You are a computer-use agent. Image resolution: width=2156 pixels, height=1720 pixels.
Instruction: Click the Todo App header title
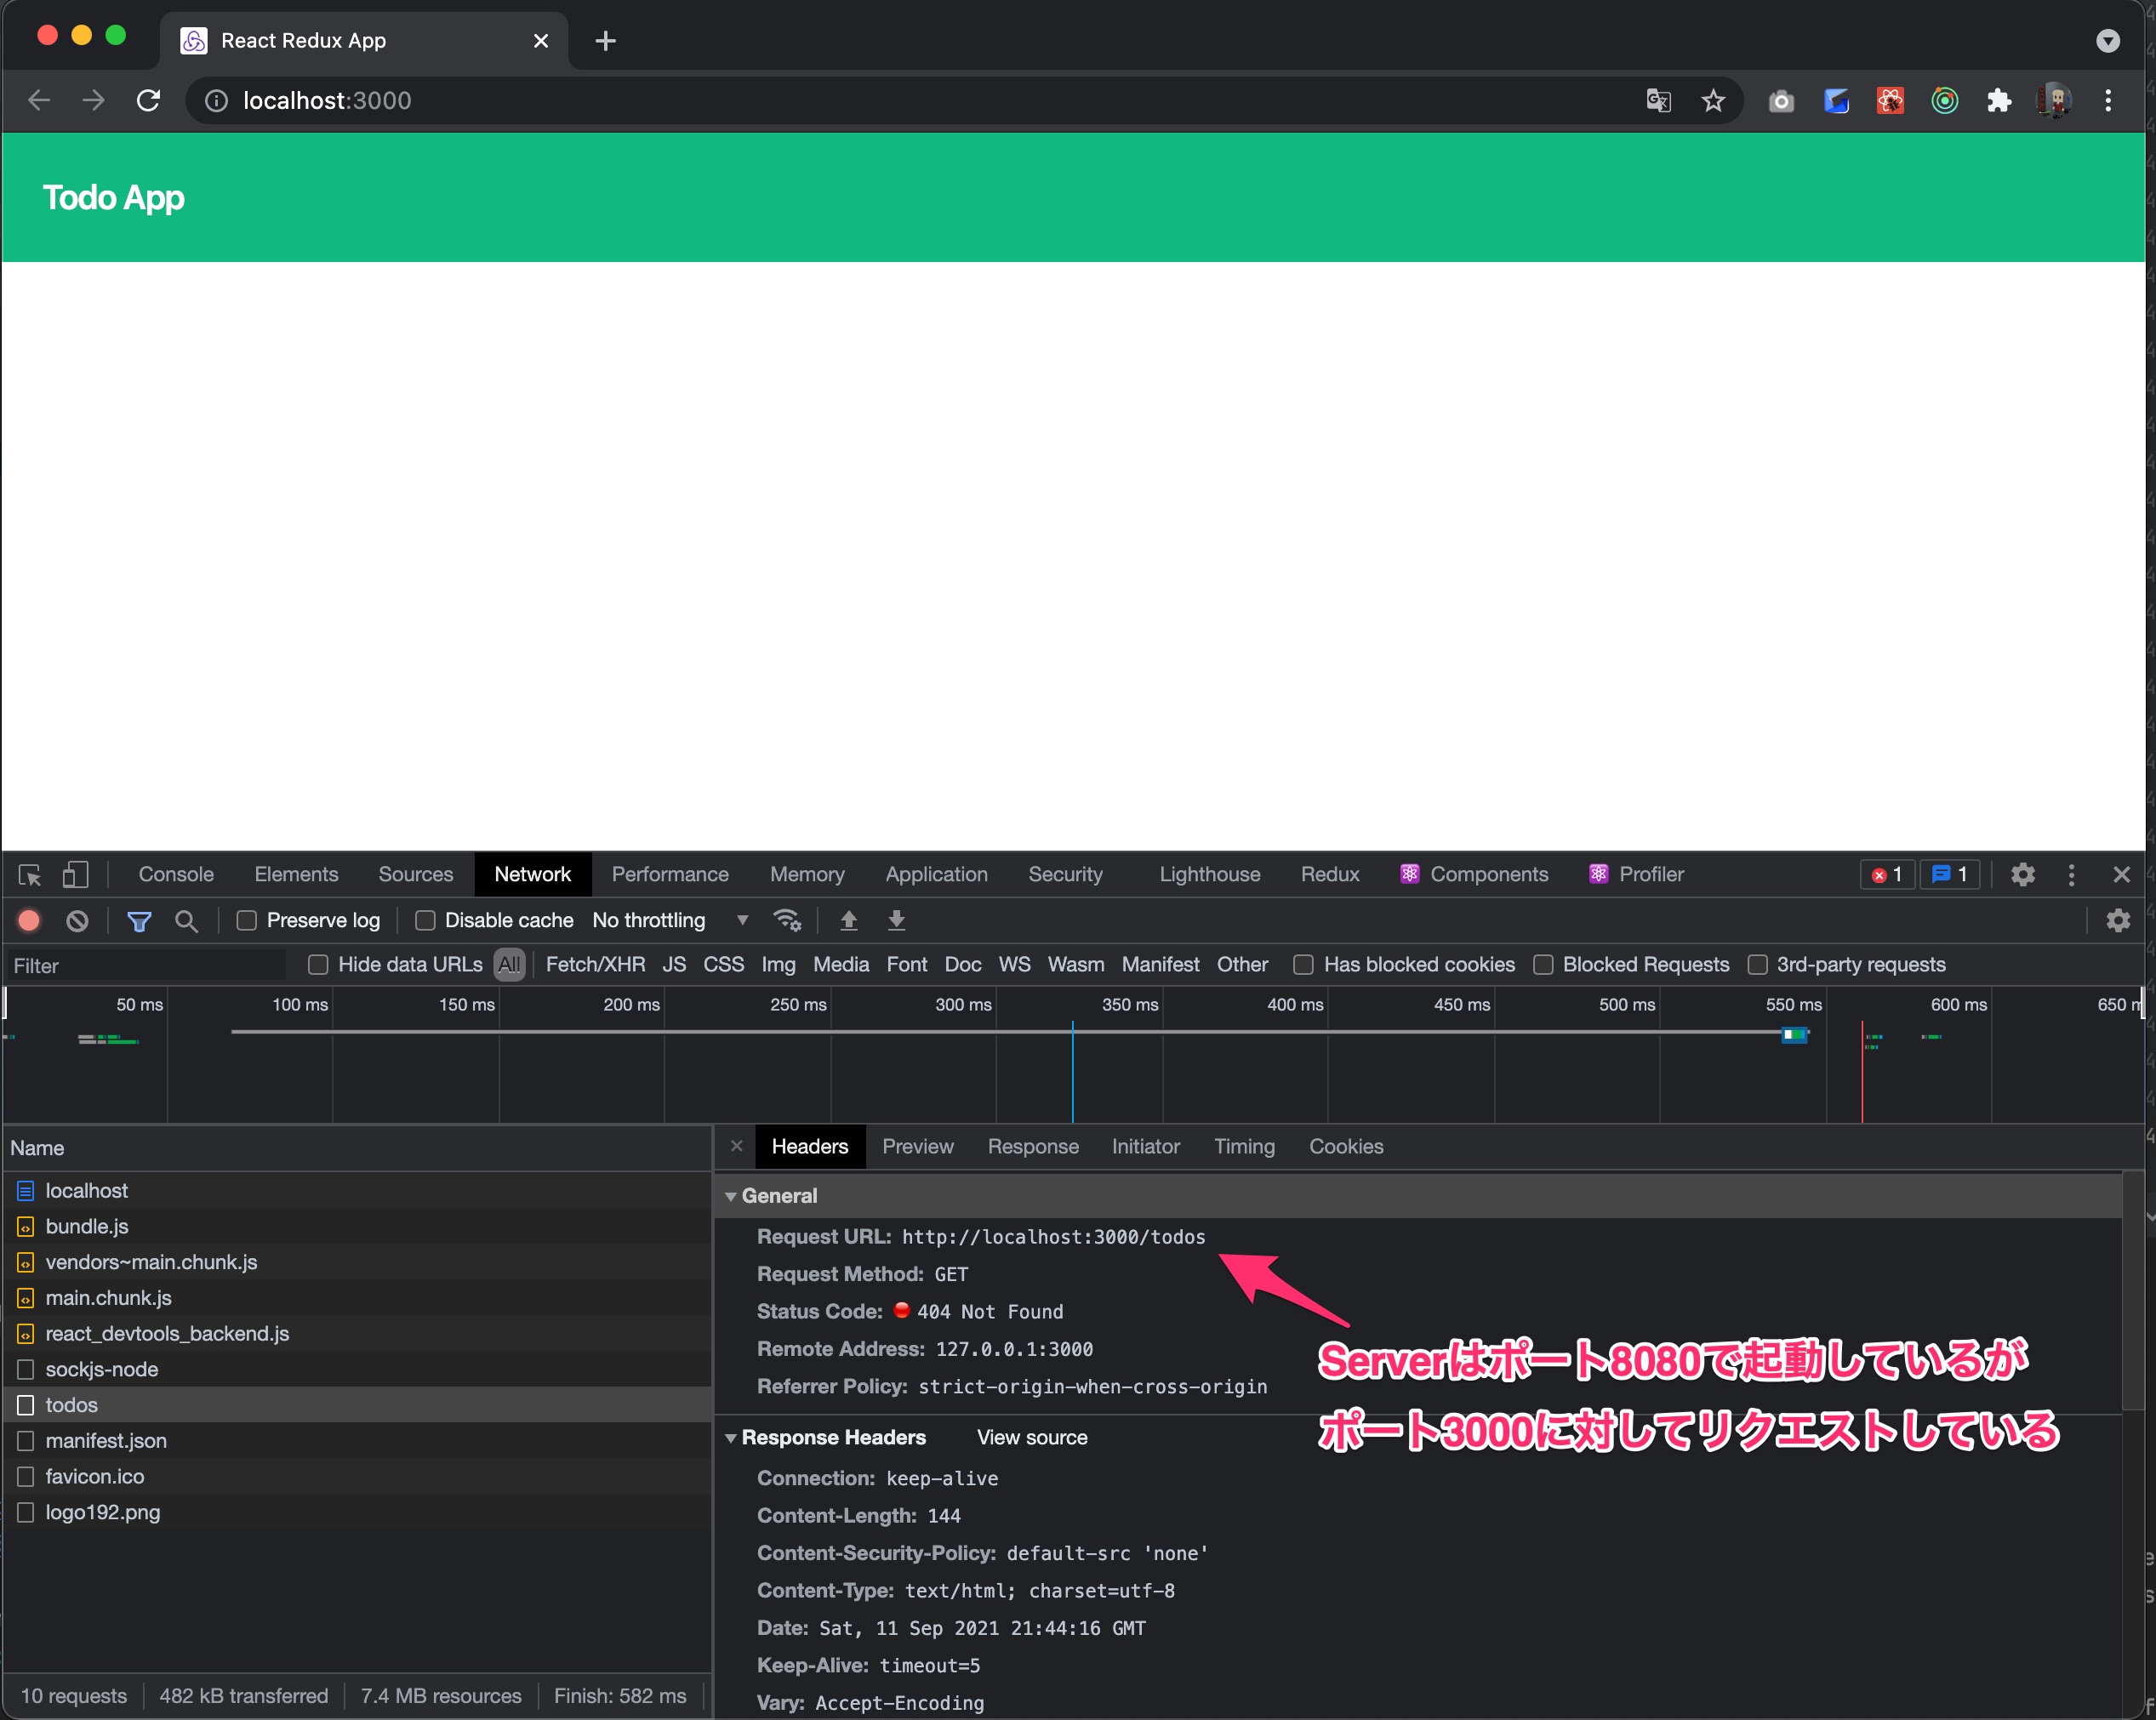(113, 197)
